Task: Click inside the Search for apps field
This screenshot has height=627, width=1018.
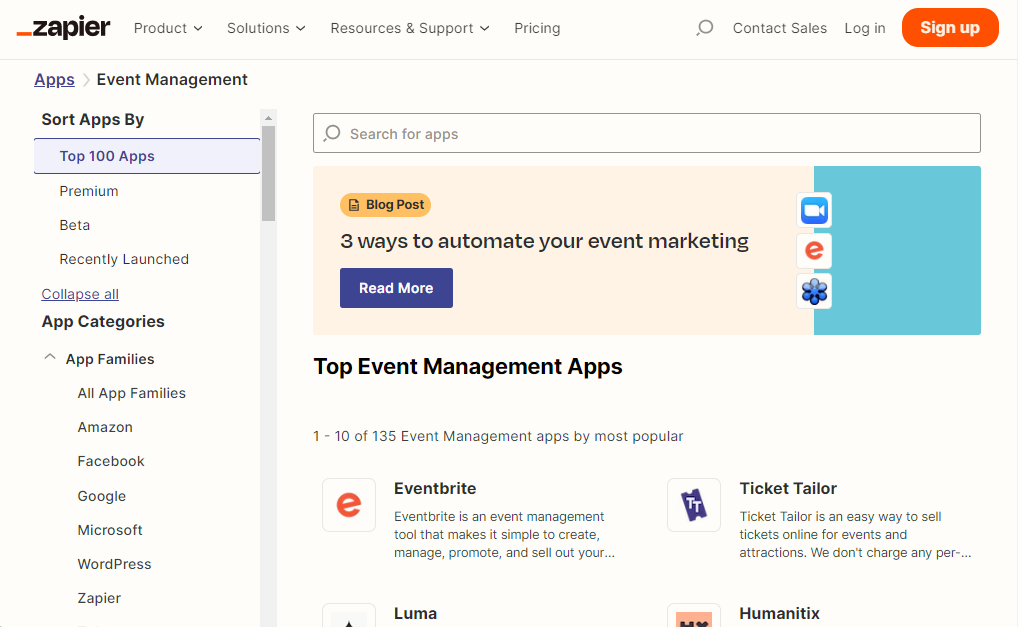Action: tap(647, 133)
